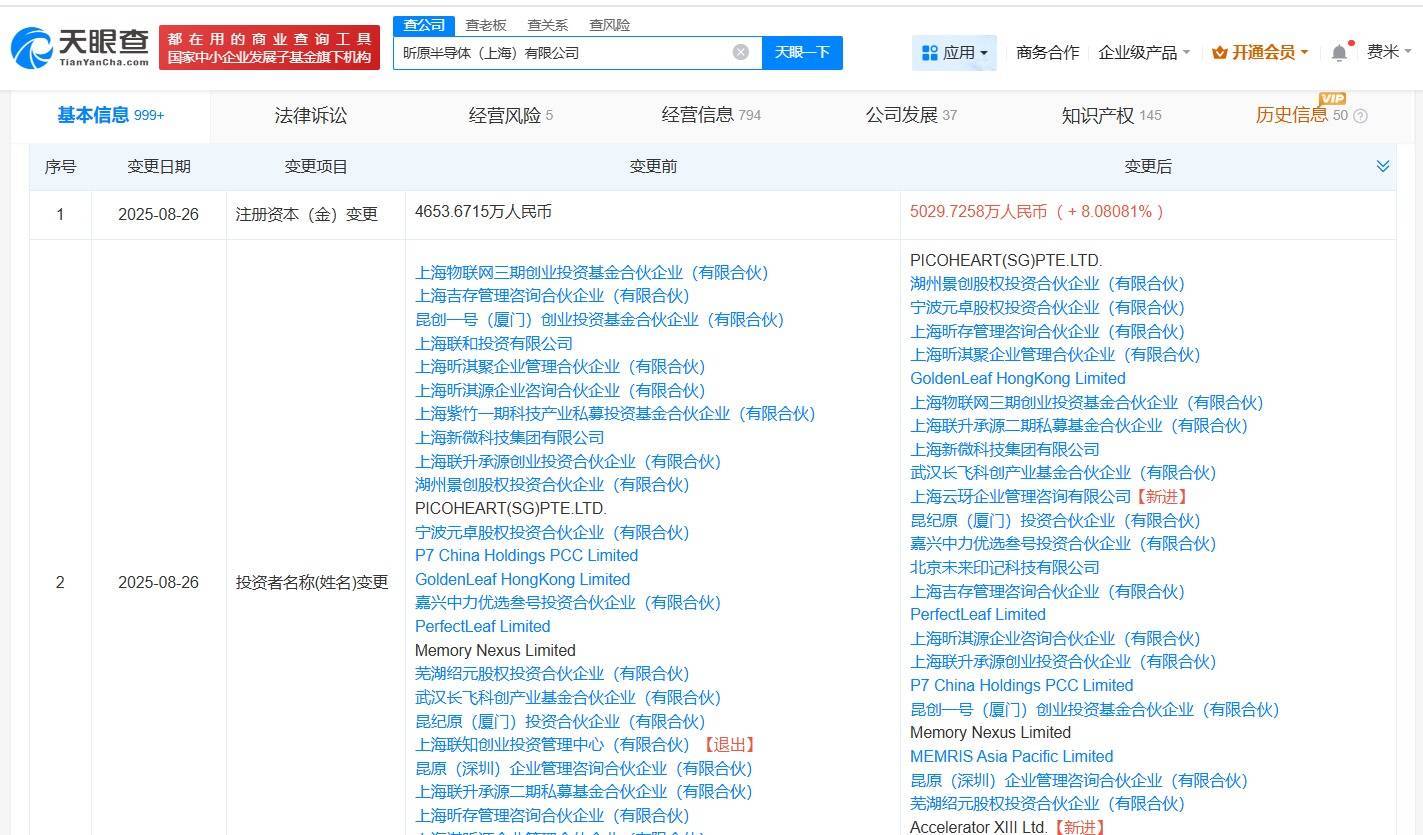Open MEMRIS Asia Pacific Limited link
Viewport: 1423px width, 835px height.
1011,756
